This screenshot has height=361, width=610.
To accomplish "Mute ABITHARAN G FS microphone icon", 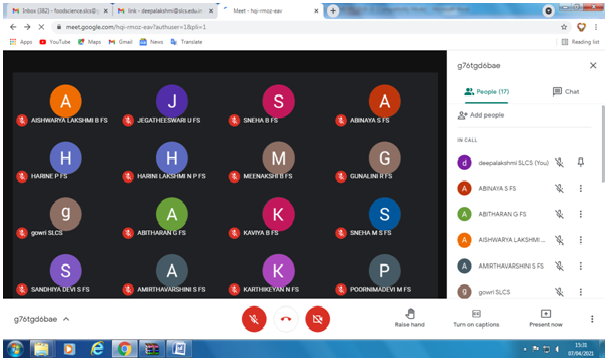I will (559, 214).
